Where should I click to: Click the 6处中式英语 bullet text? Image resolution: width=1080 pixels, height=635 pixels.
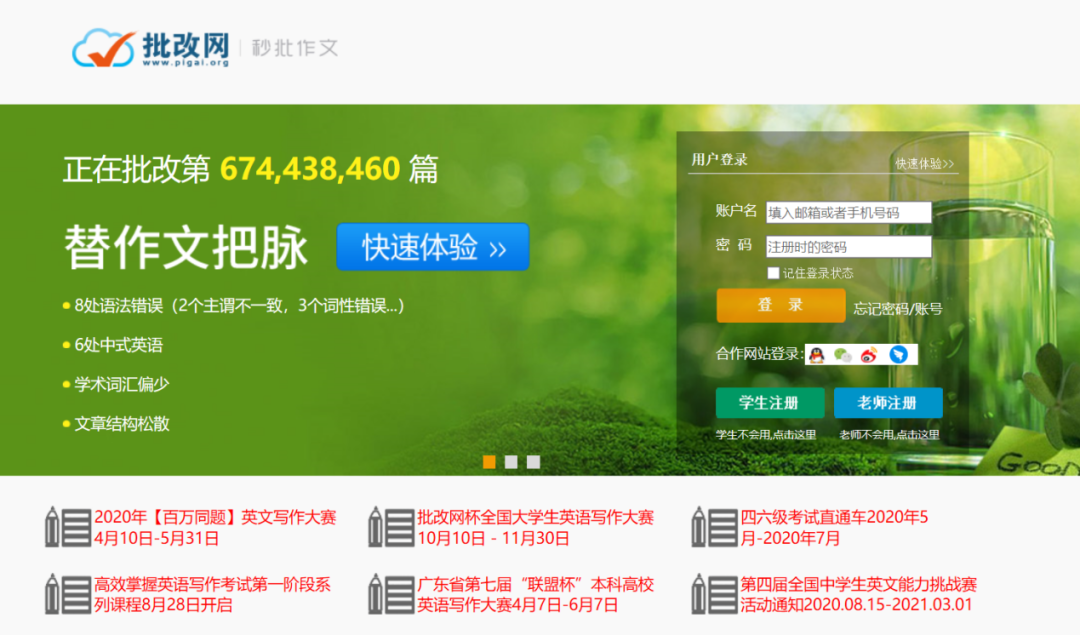[118, 345]
